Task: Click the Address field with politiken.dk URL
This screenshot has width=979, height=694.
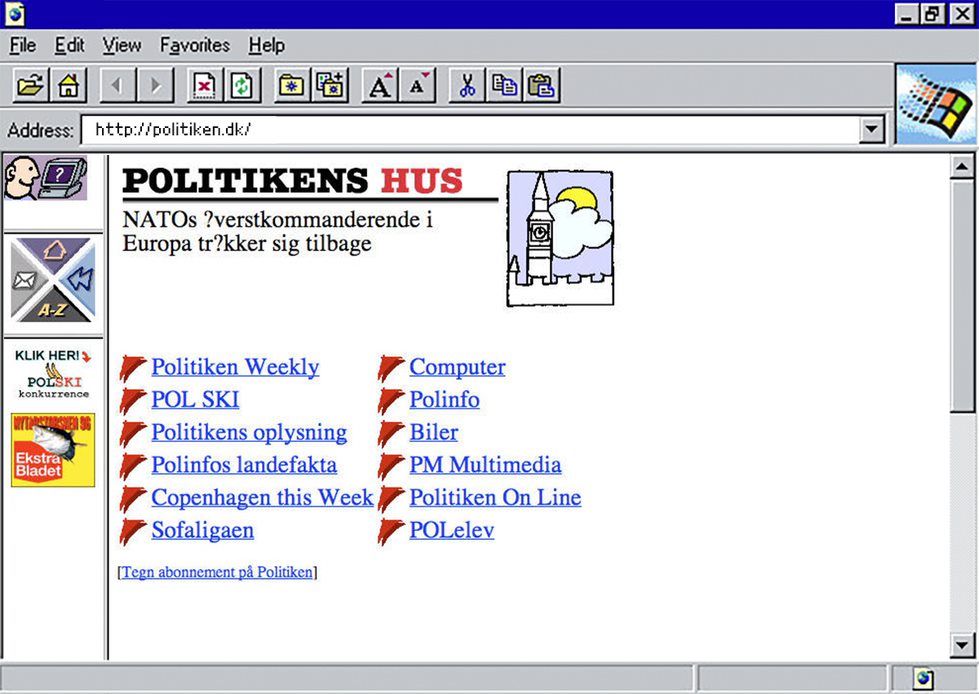Action: tap(470, 130)
